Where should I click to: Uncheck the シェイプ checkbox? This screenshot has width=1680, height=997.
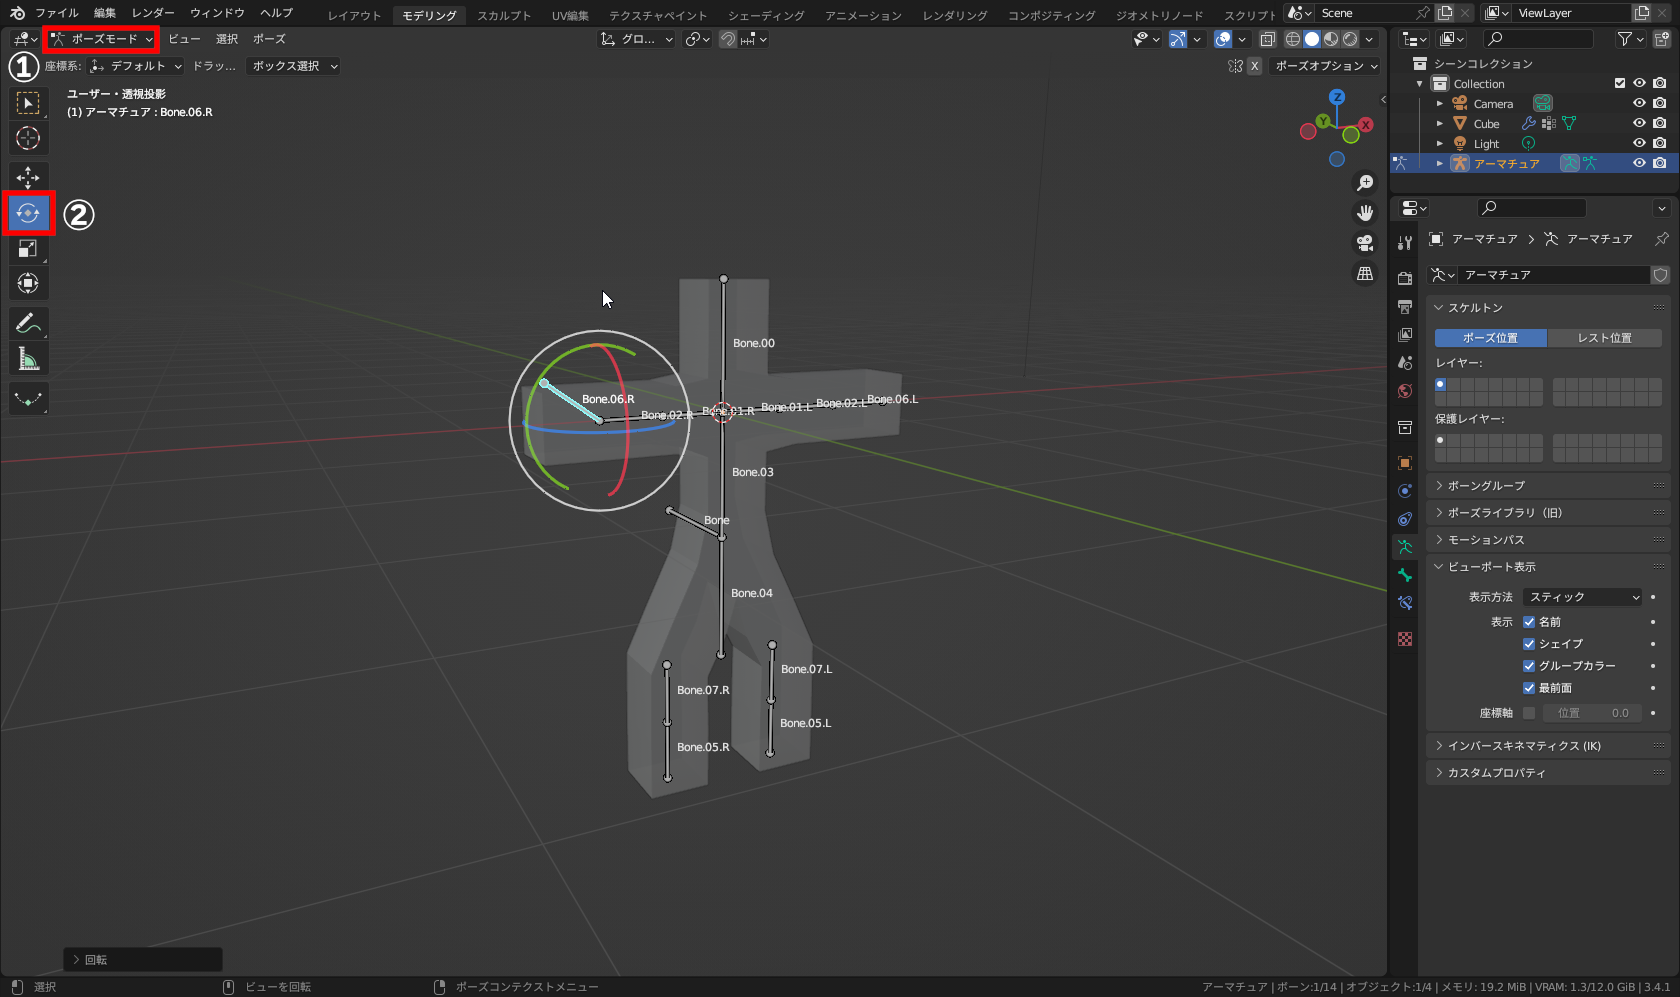point(1529,644)
